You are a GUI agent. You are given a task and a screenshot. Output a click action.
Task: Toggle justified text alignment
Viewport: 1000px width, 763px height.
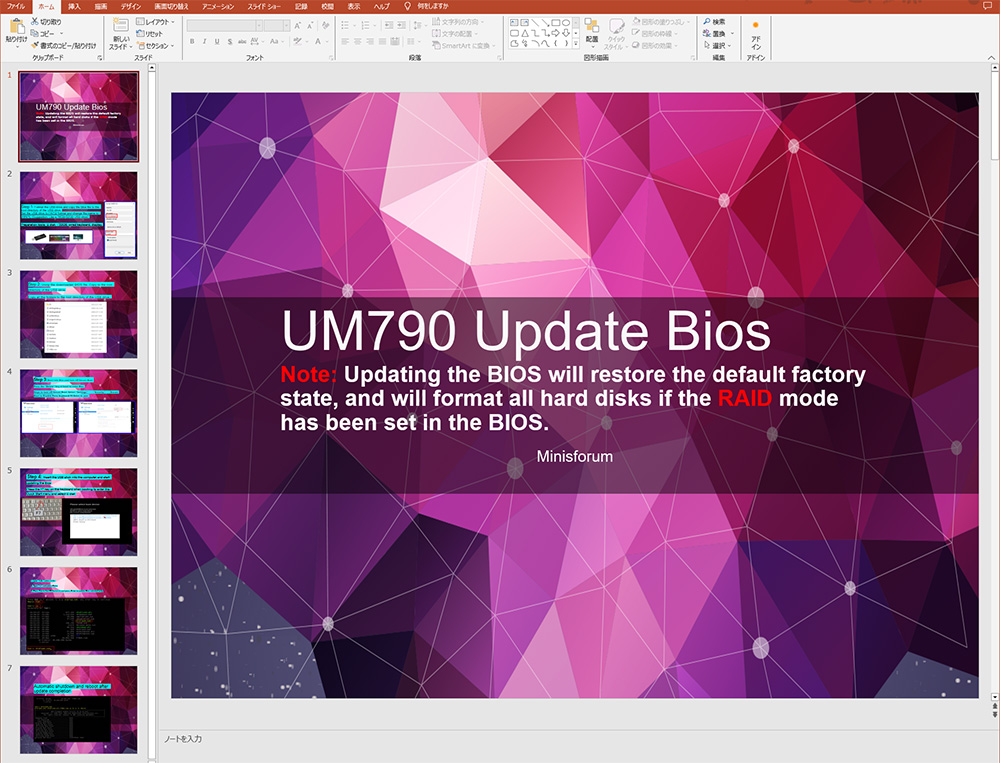(382, 41)
